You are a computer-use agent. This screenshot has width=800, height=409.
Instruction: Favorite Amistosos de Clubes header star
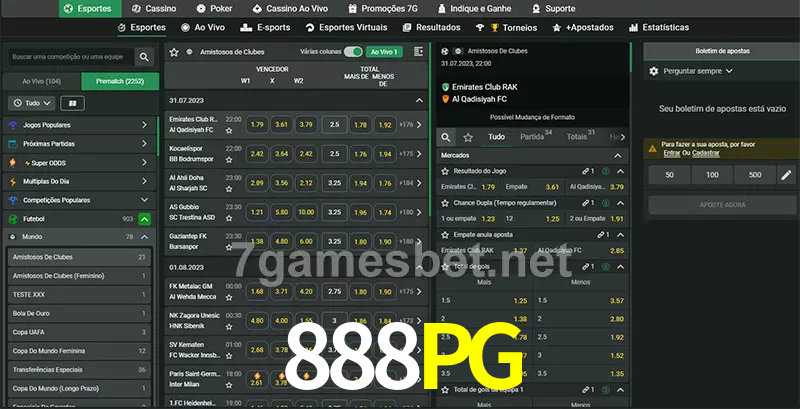point(174,52)
